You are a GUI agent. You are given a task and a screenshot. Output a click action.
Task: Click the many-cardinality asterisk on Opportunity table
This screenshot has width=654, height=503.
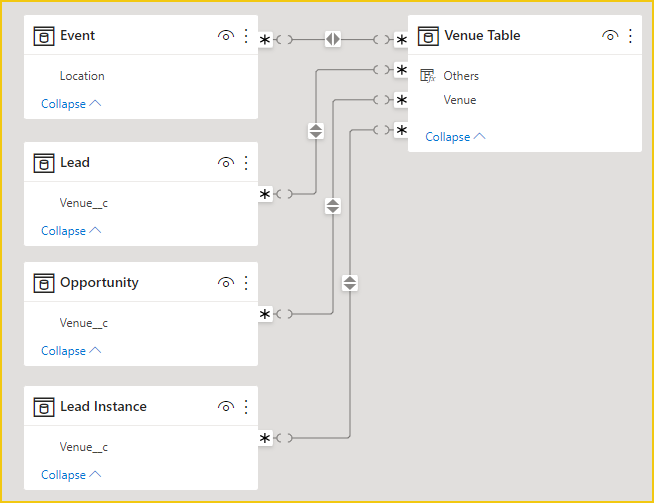[265, 314]
